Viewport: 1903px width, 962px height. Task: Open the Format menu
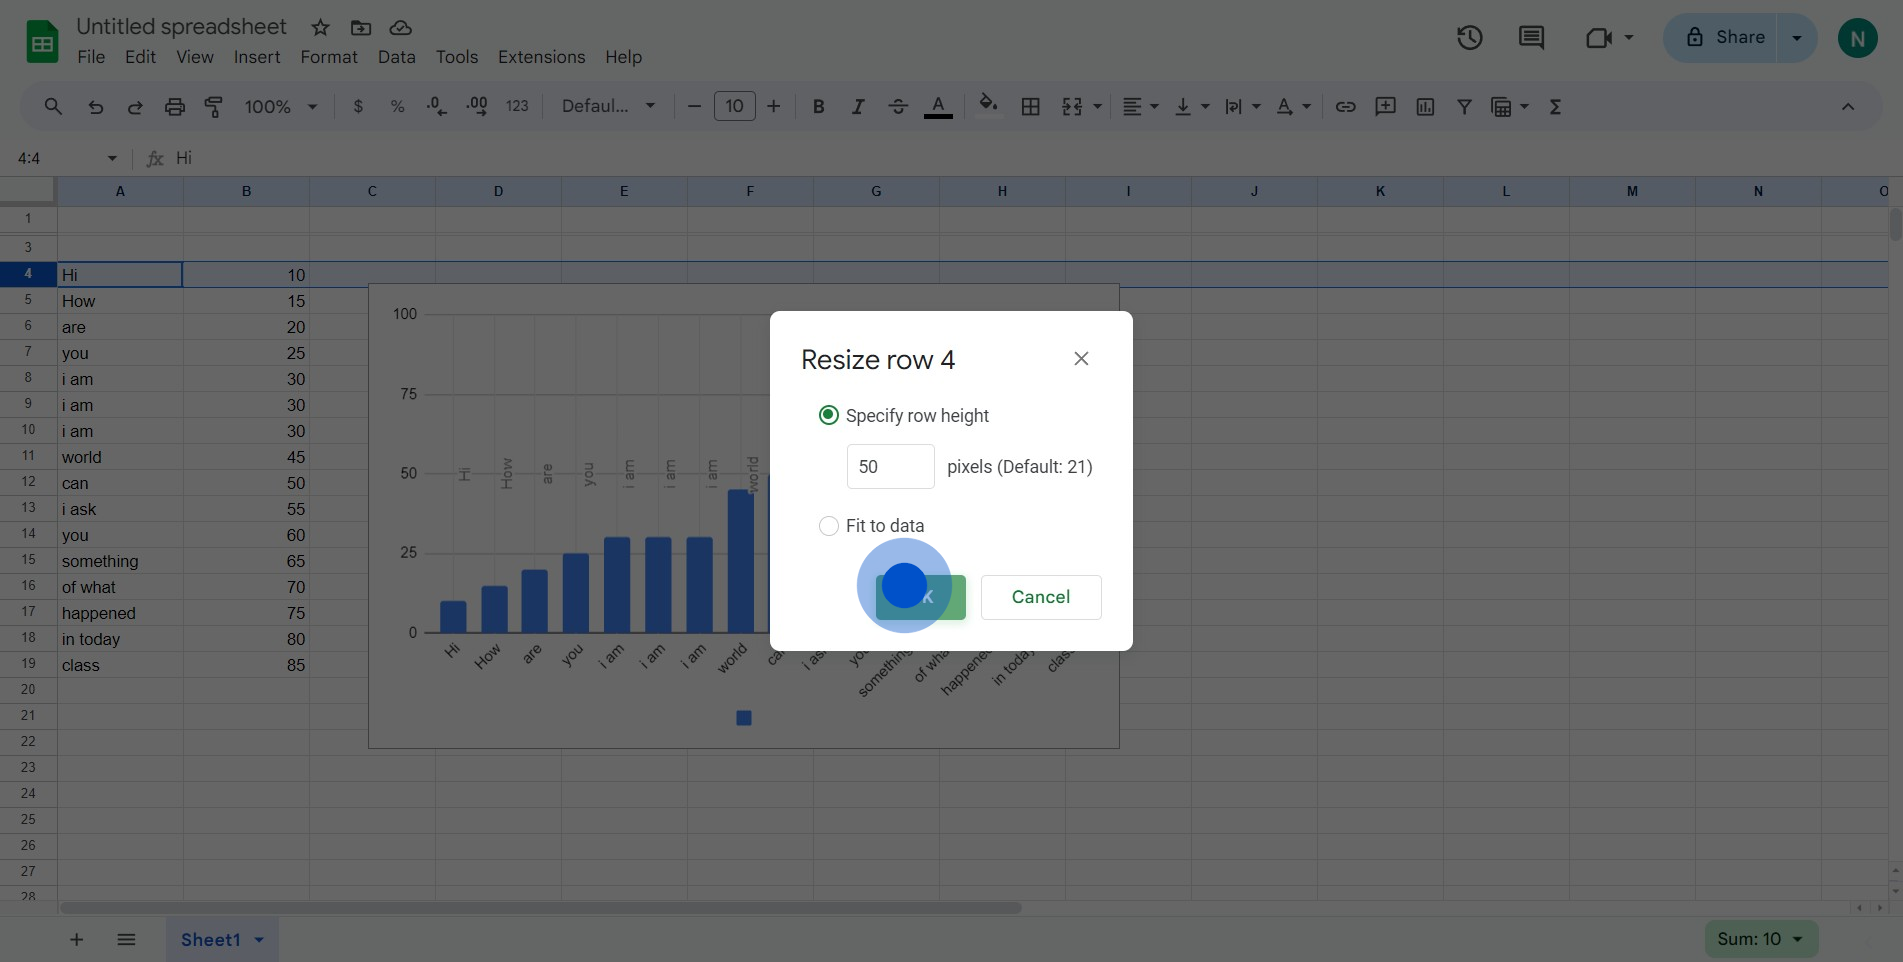(329, 57)
